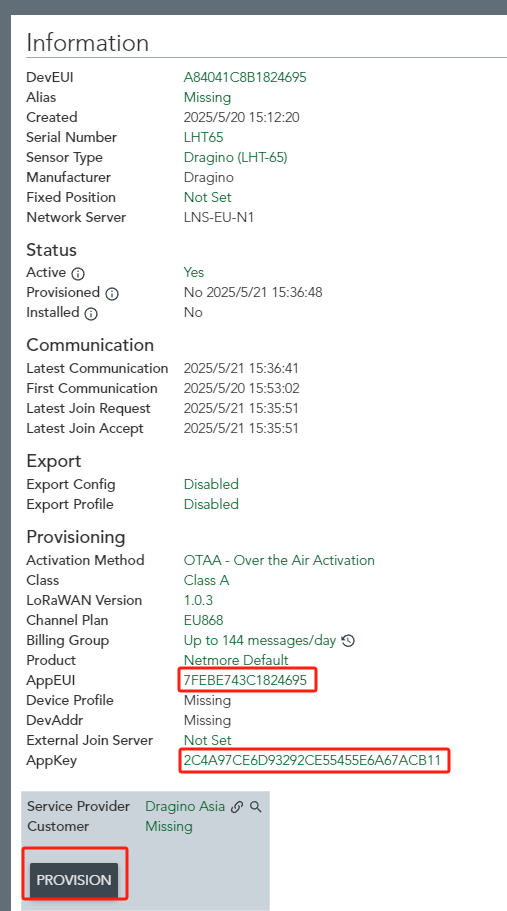This screenshot has width=507, height=911.
Task: Change the Channel Plan EU868 value
Action: coord(203,621)
